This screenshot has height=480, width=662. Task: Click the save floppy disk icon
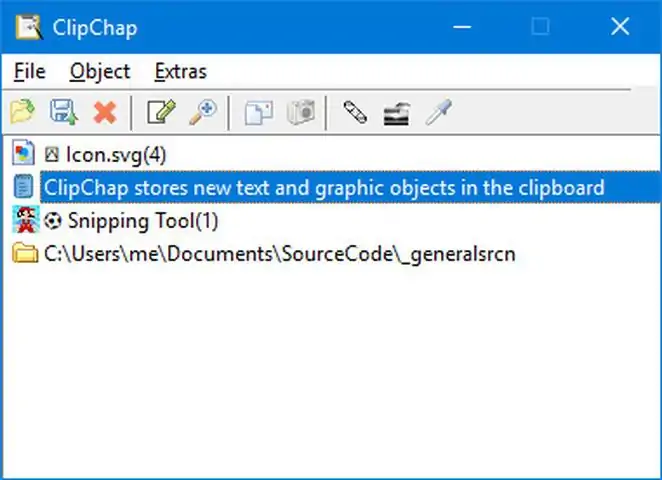(64, 112)
